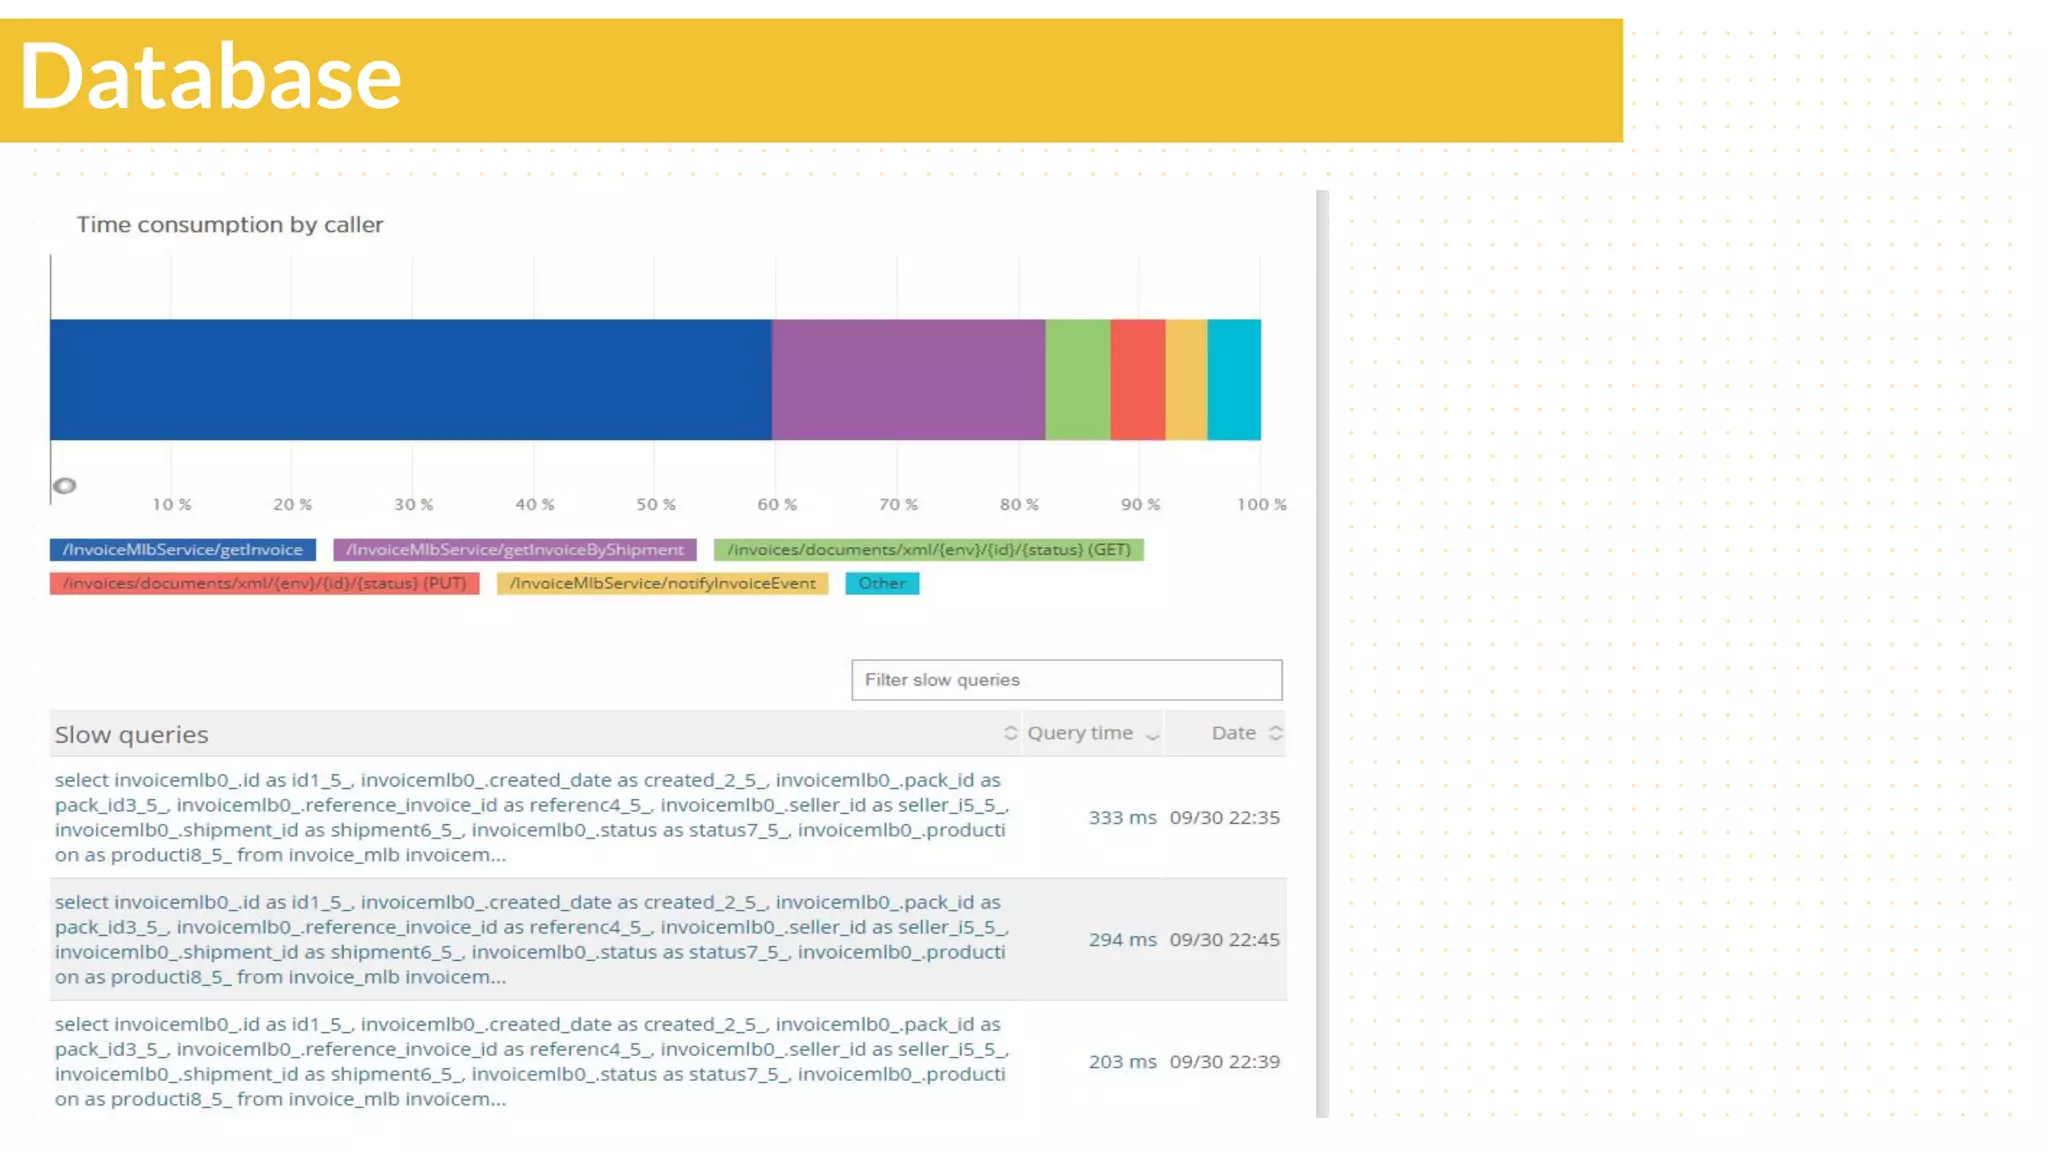Toggle the invoices documents xml (PUT) legend
Image resolution: width=2048 pixels, height=1152 pixels.
(265, 583)
